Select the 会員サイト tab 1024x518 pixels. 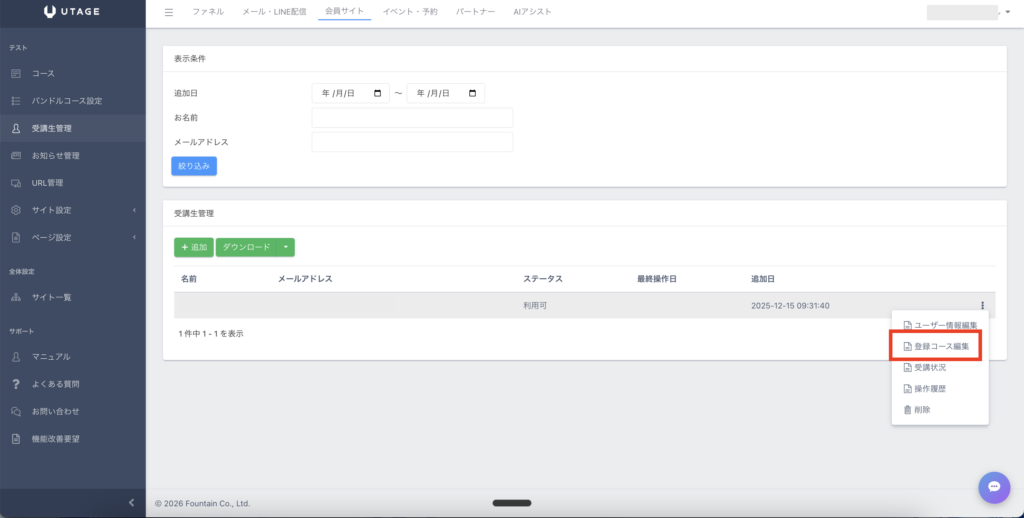tap(344, 12)
